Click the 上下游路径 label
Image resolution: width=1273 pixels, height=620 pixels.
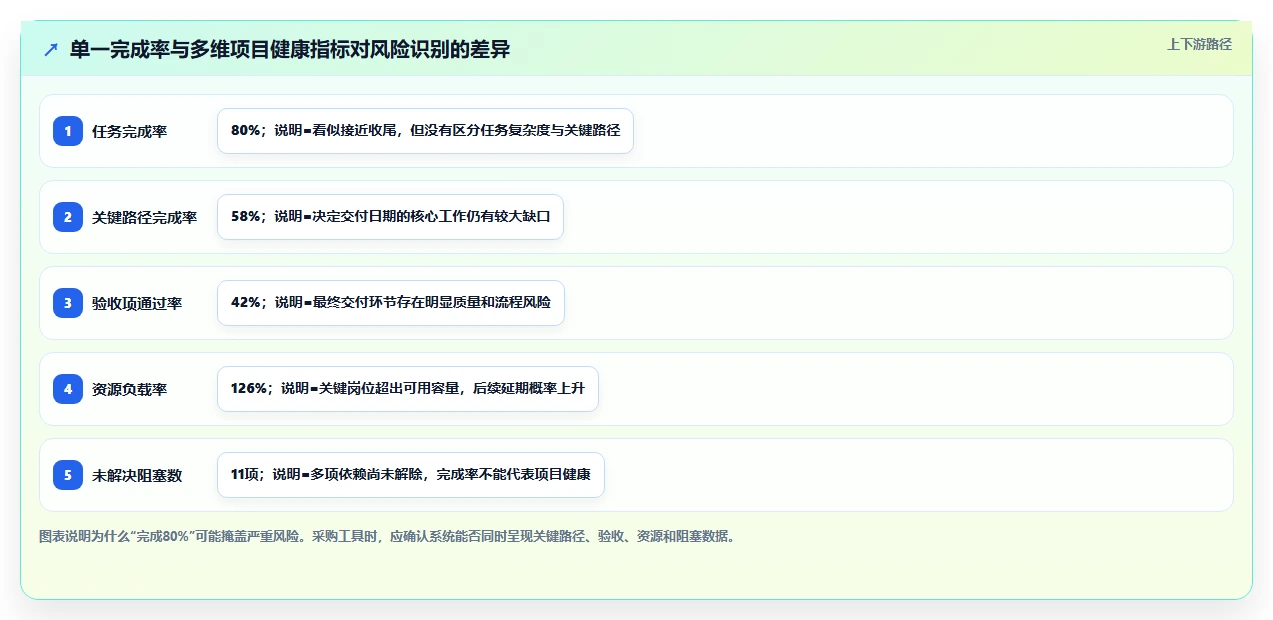click(x=1199, y=44)
